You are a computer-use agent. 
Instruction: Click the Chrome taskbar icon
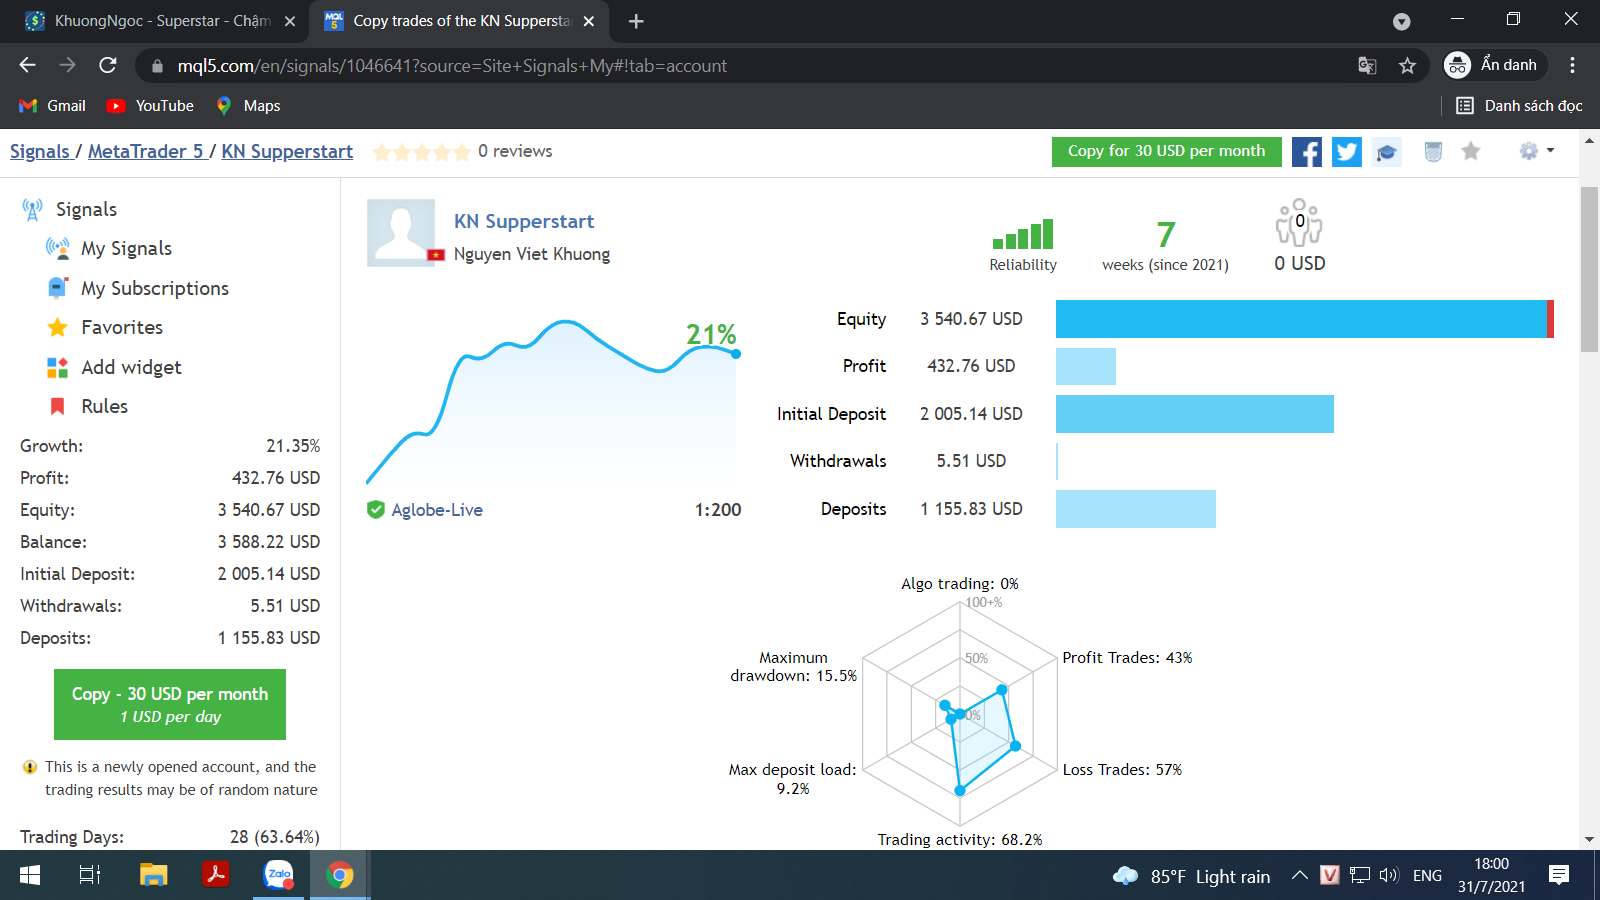[x=340, y=876]
